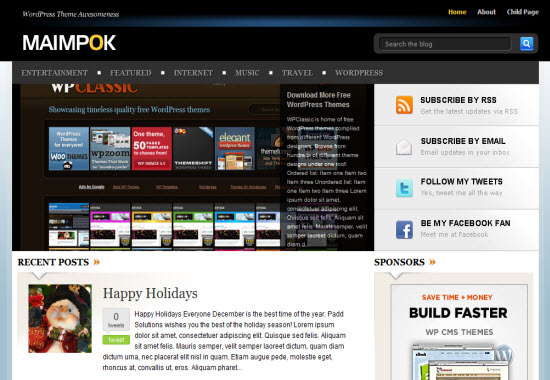Click the snowman post thumbnail
This screenshot has width=550, height=380.
point(60,319)
